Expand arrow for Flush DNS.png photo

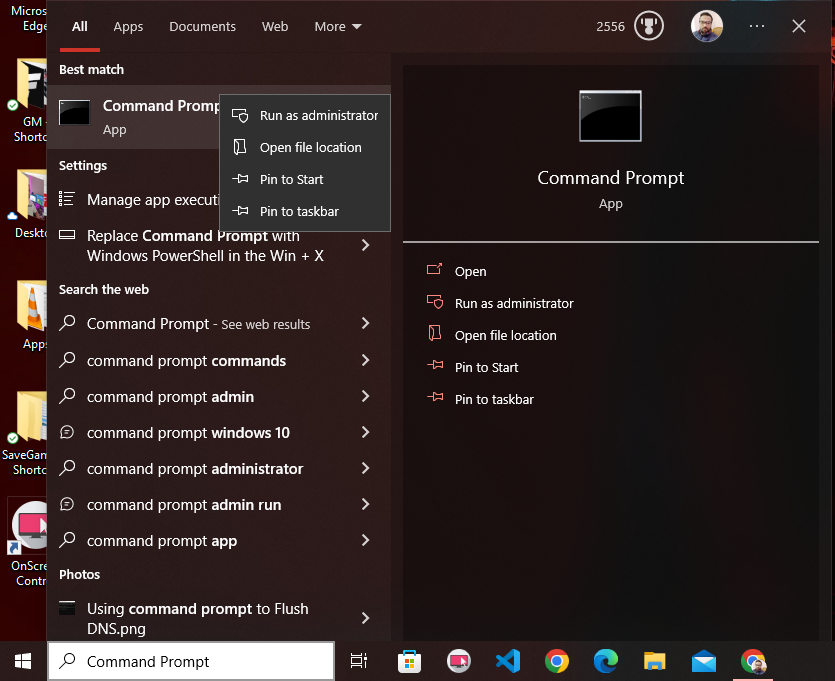click(x=365, y=618)
